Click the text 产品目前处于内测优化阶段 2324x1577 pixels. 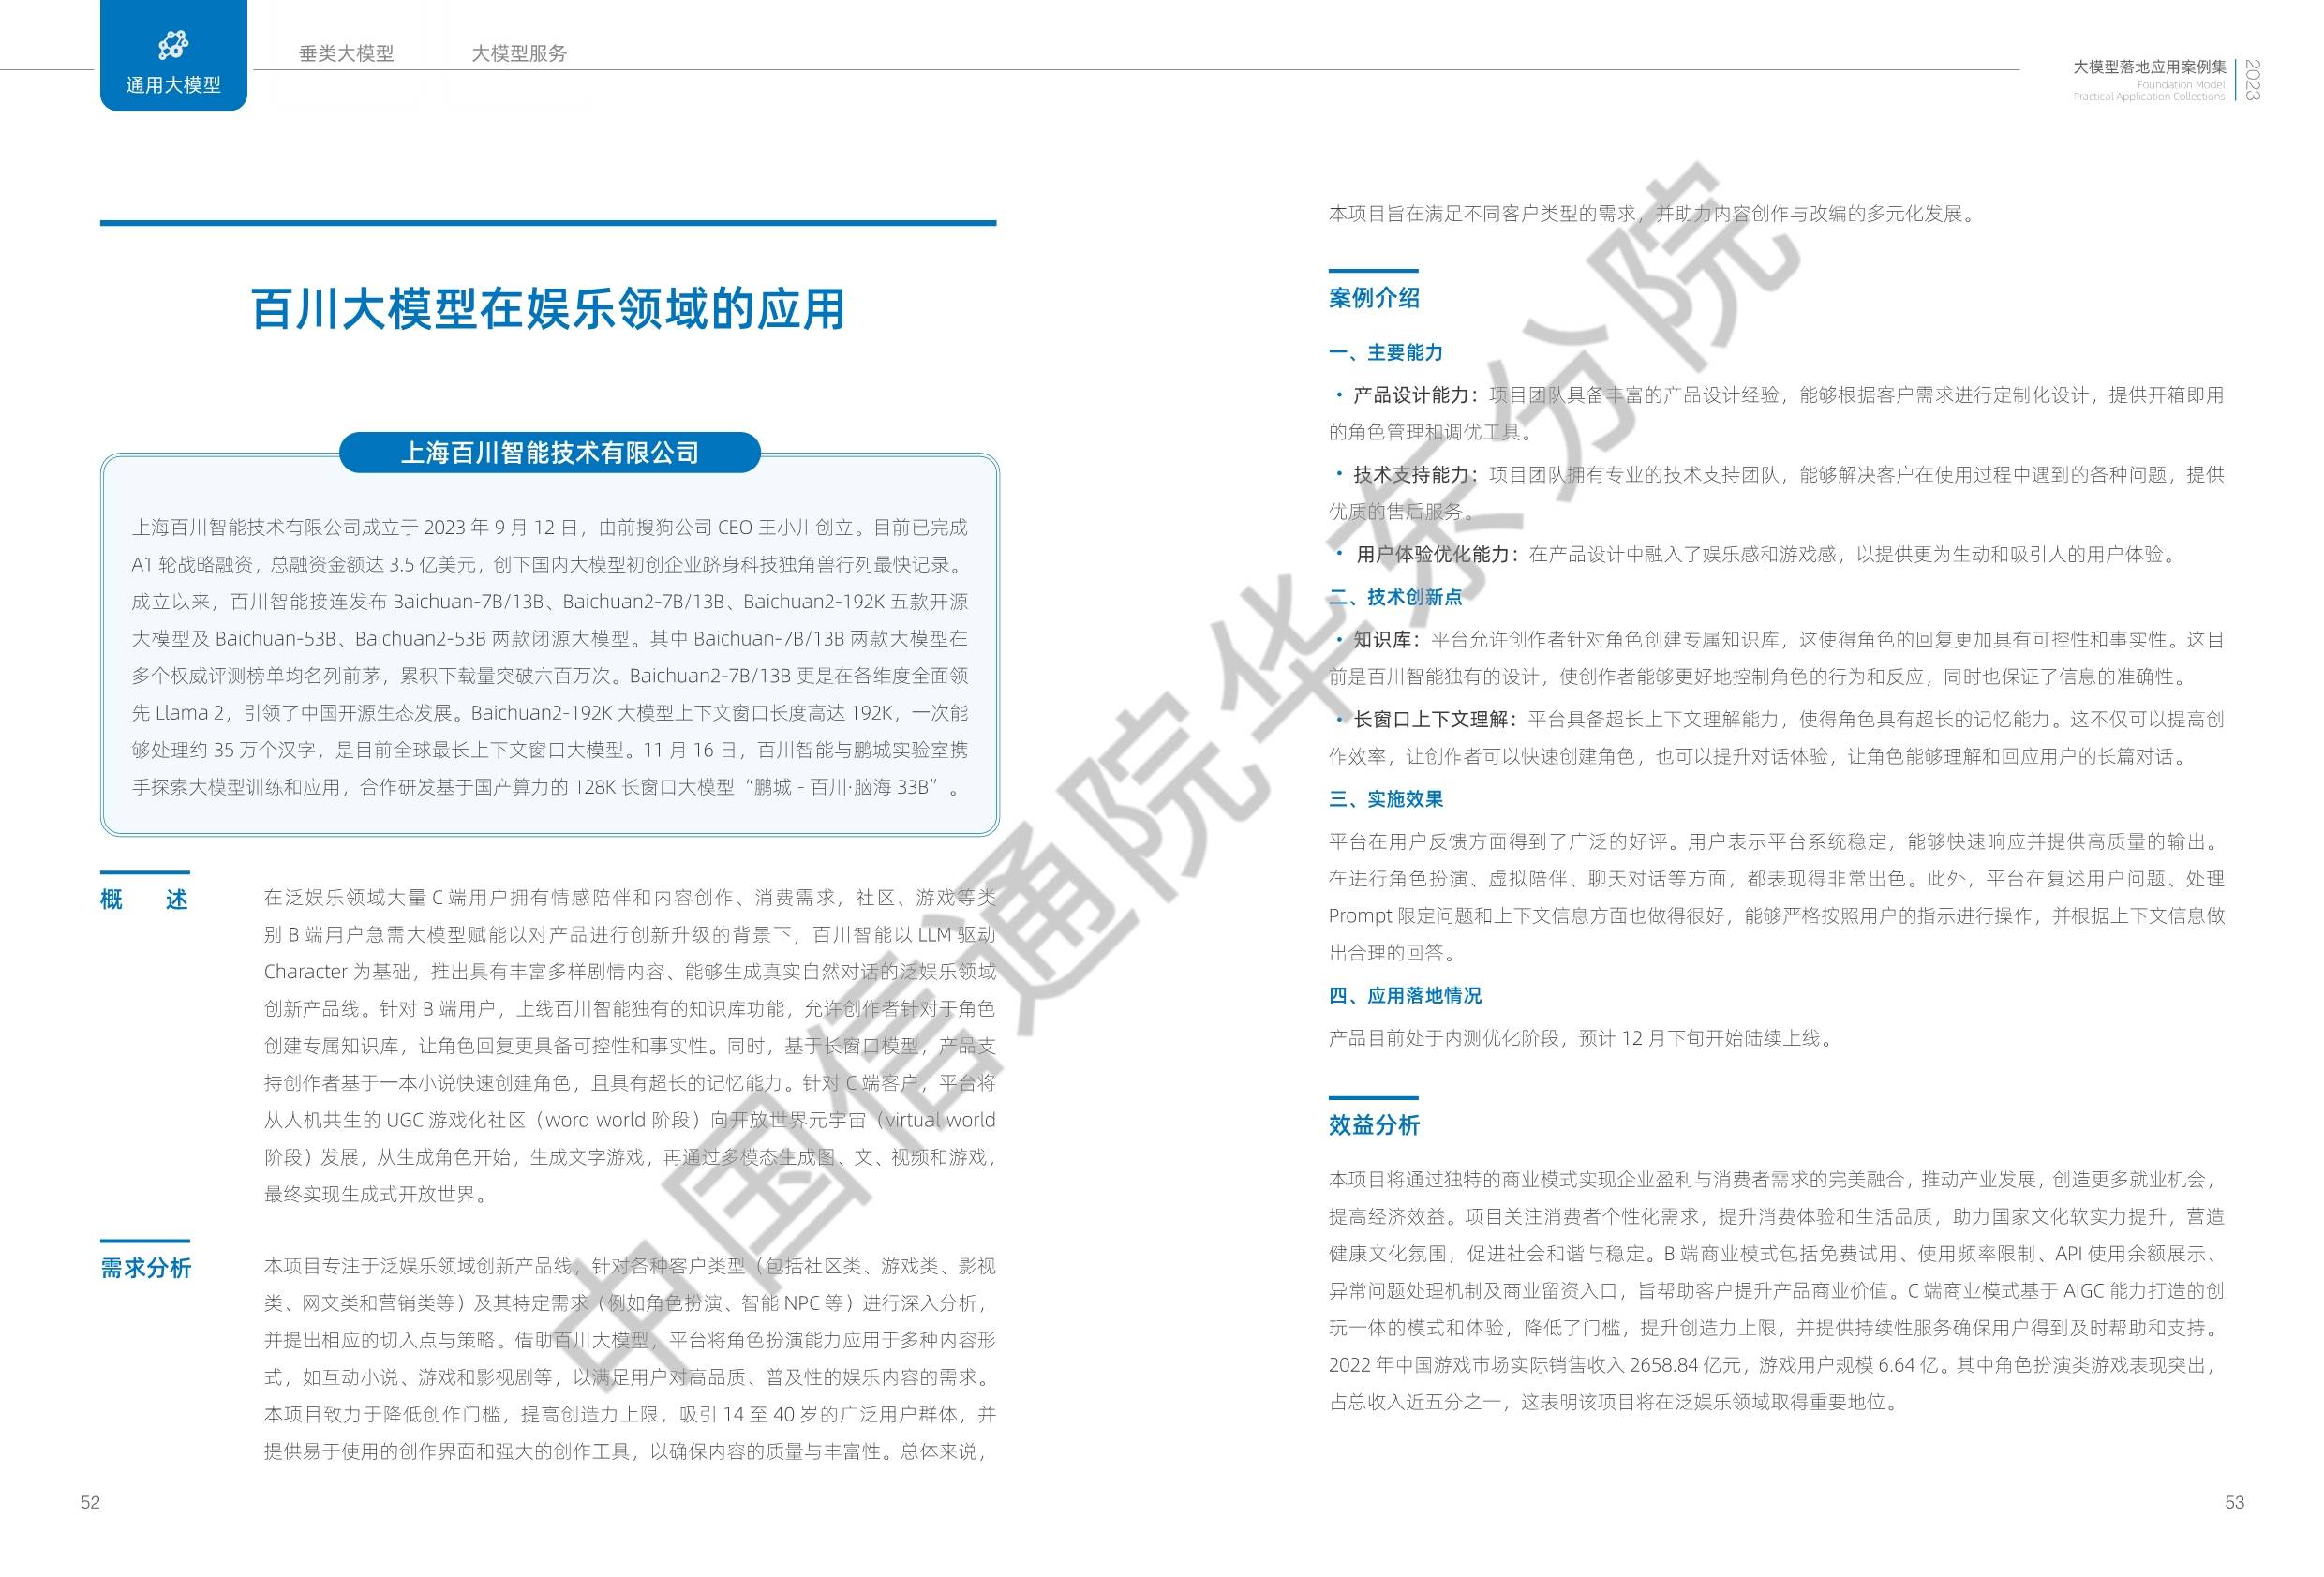(1443, 1038)
